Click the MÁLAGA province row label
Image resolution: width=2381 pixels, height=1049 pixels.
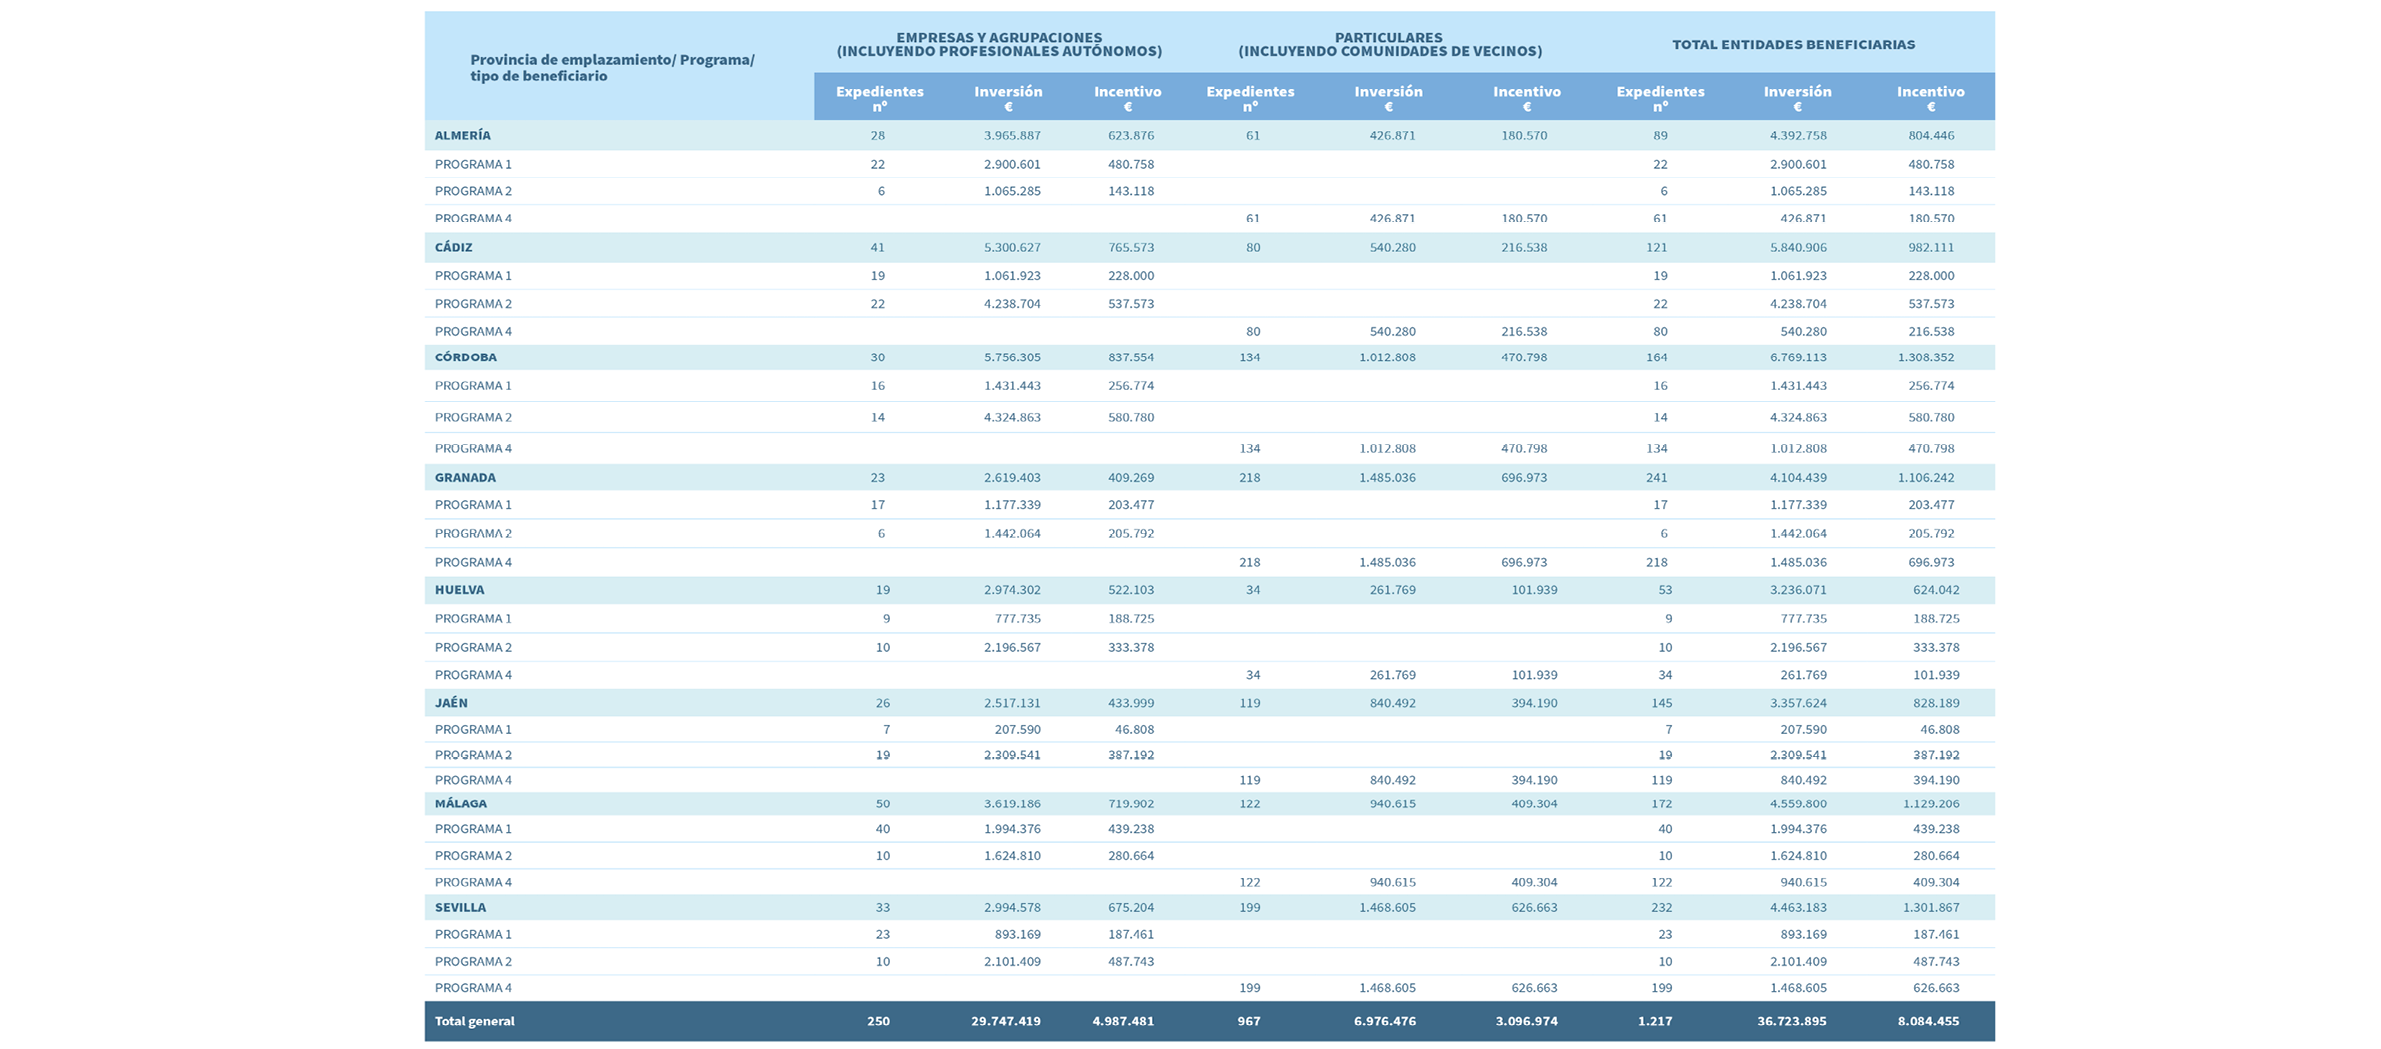[x=460, y=803]
